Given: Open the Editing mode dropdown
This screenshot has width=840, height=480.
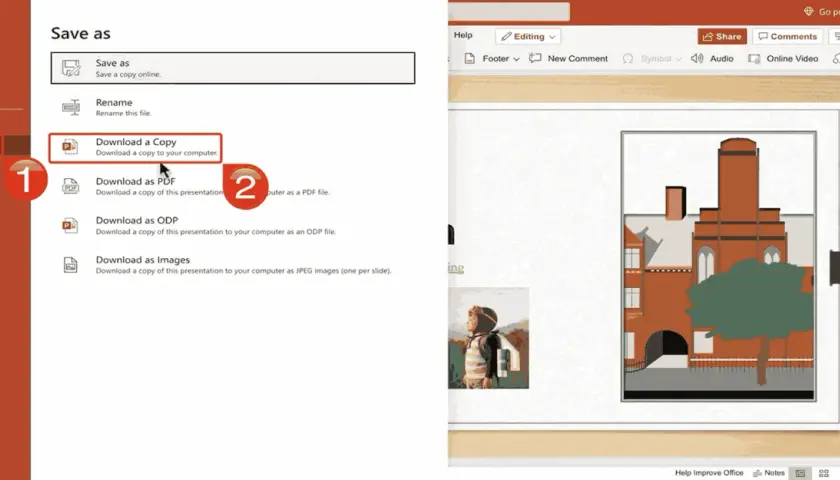Looking at the screenshot, I should point(528,36).
